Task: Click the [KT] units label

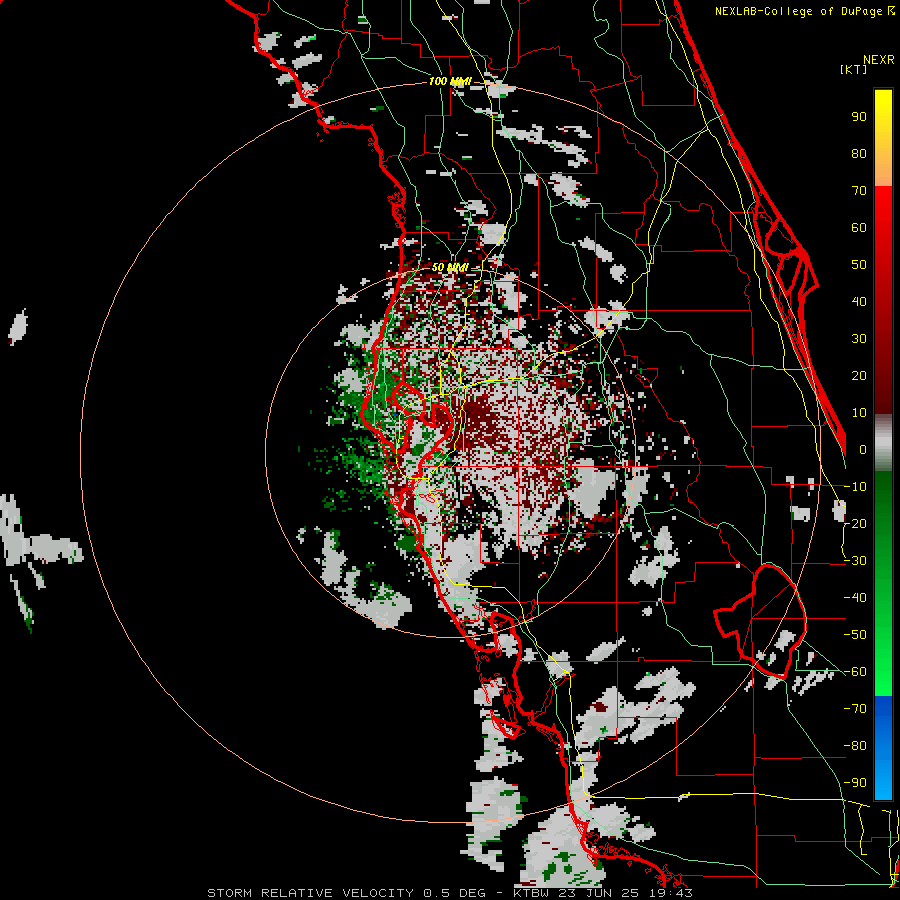Action: pyautogui.click(x=853, y=69)
